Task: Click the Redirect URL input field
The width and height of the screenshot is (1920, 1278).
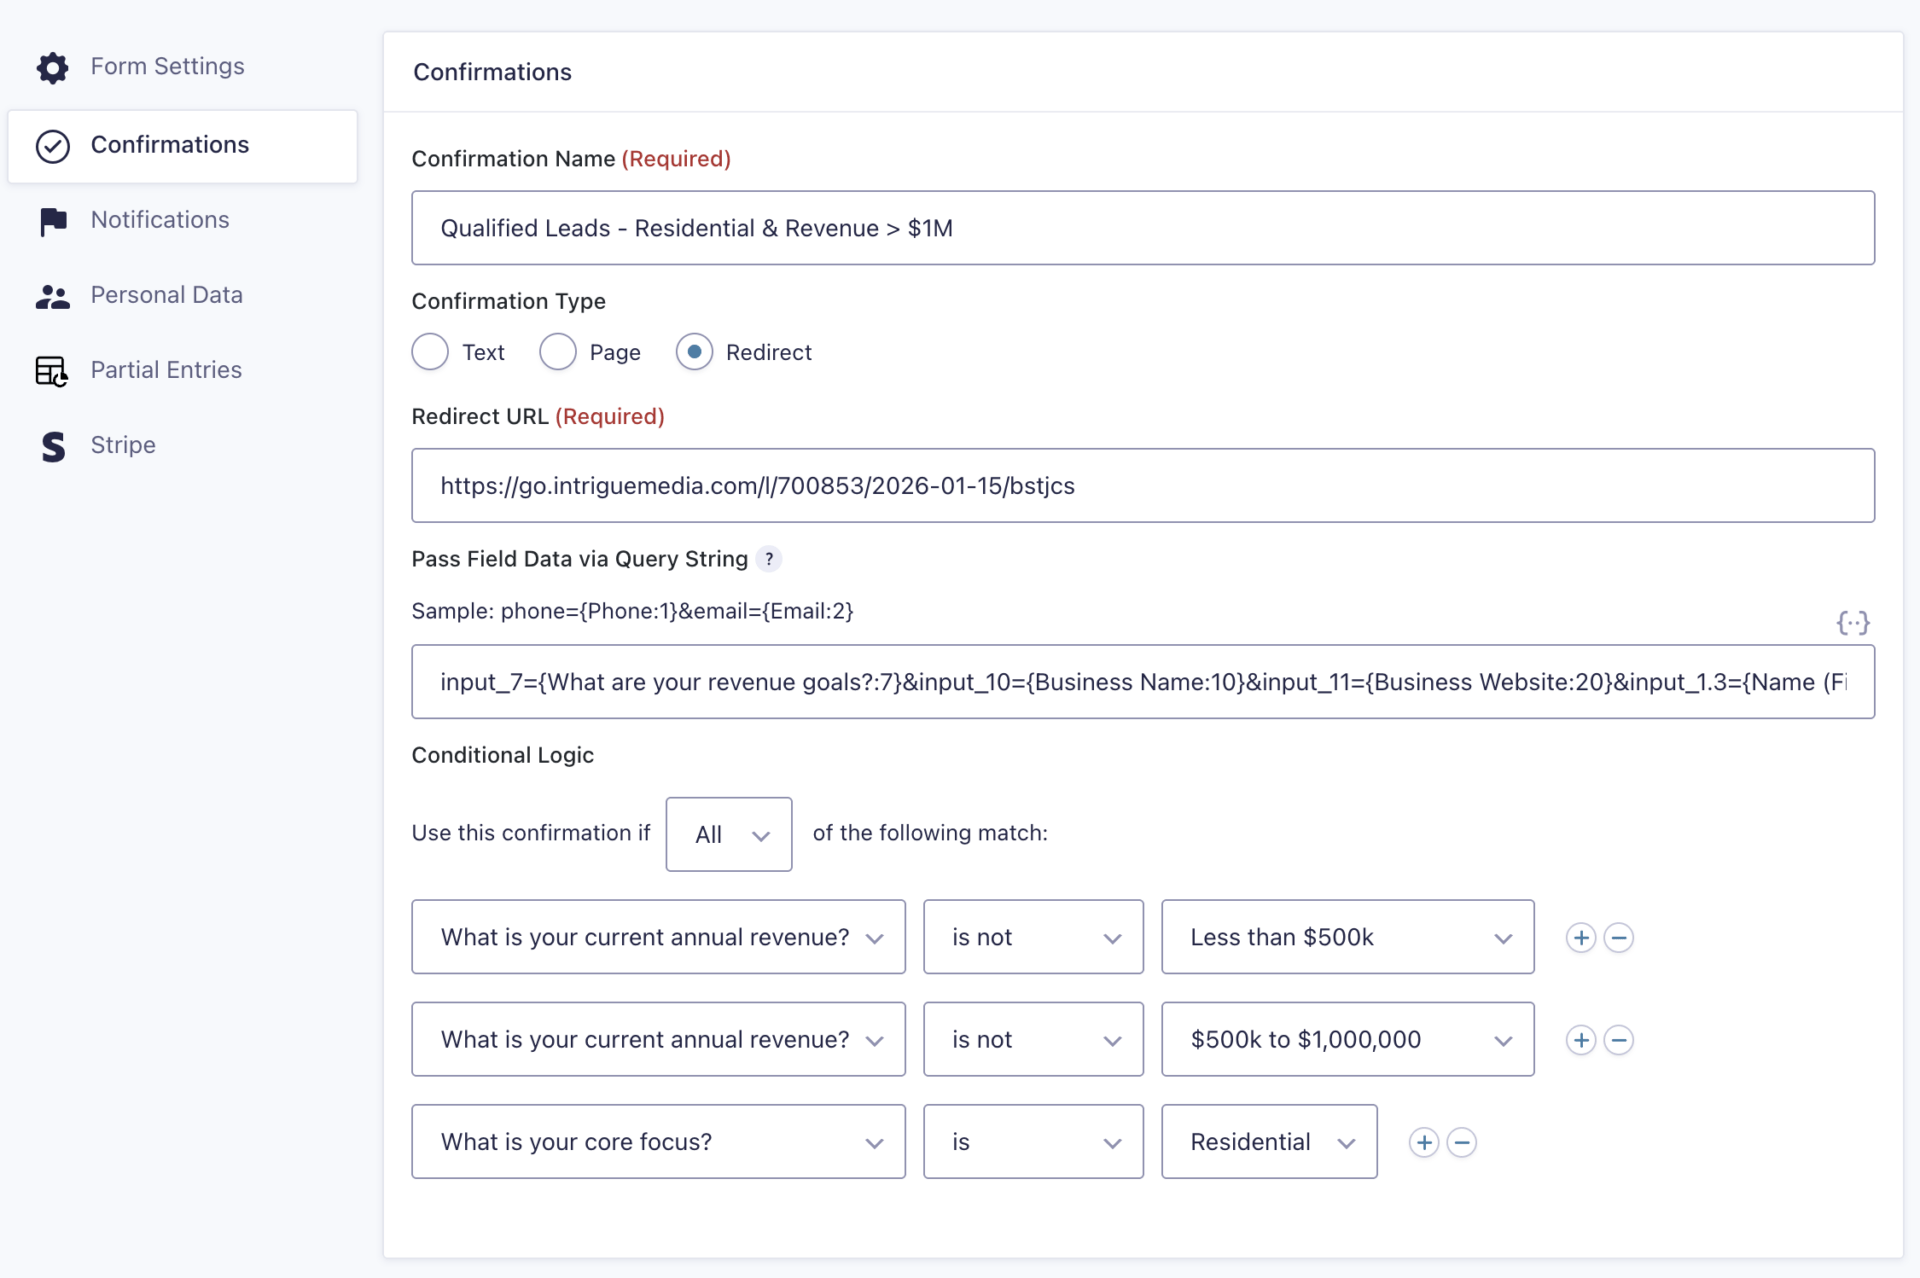Action: (x=1142, y=486)
